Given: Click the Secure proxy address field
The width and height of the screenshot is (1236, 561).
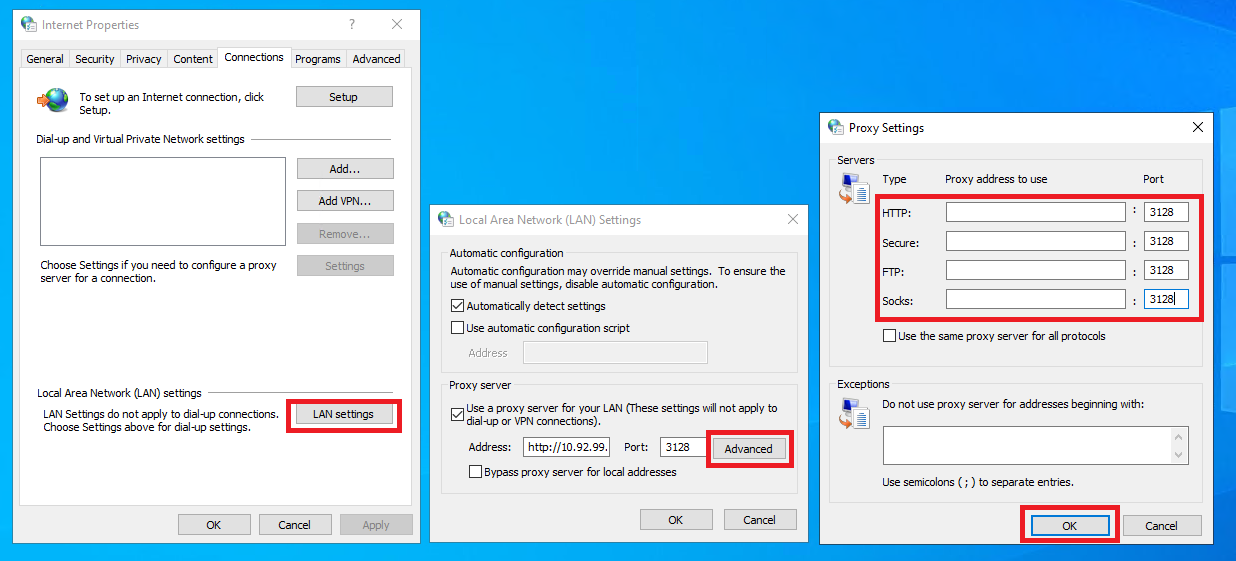Looking at the screenshot, I should (1036, 241).
